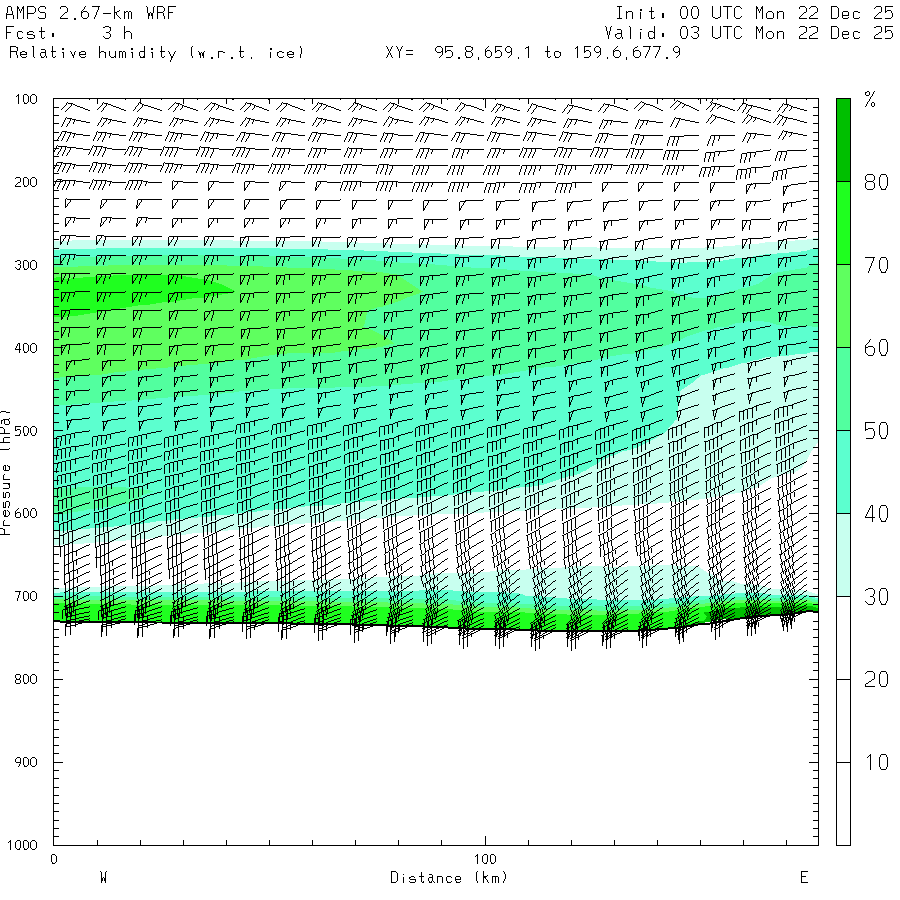This screenshot has width=900, height=900.
Task: Click the colorbar '80' value label
Action: [x=876, y=183]
